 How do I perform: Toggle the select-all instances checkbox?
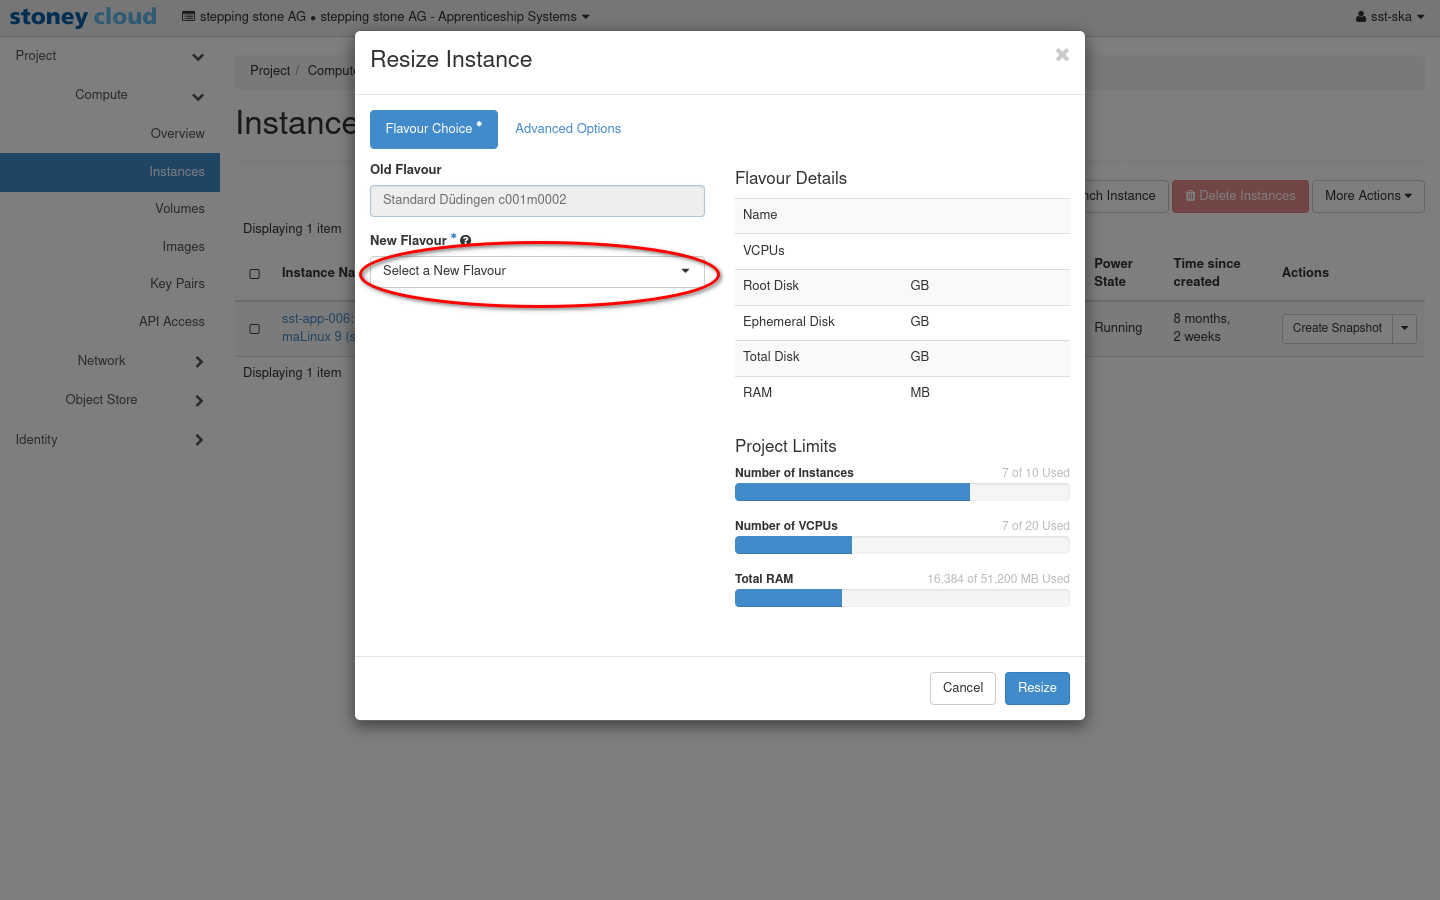[x=254, y=274]
